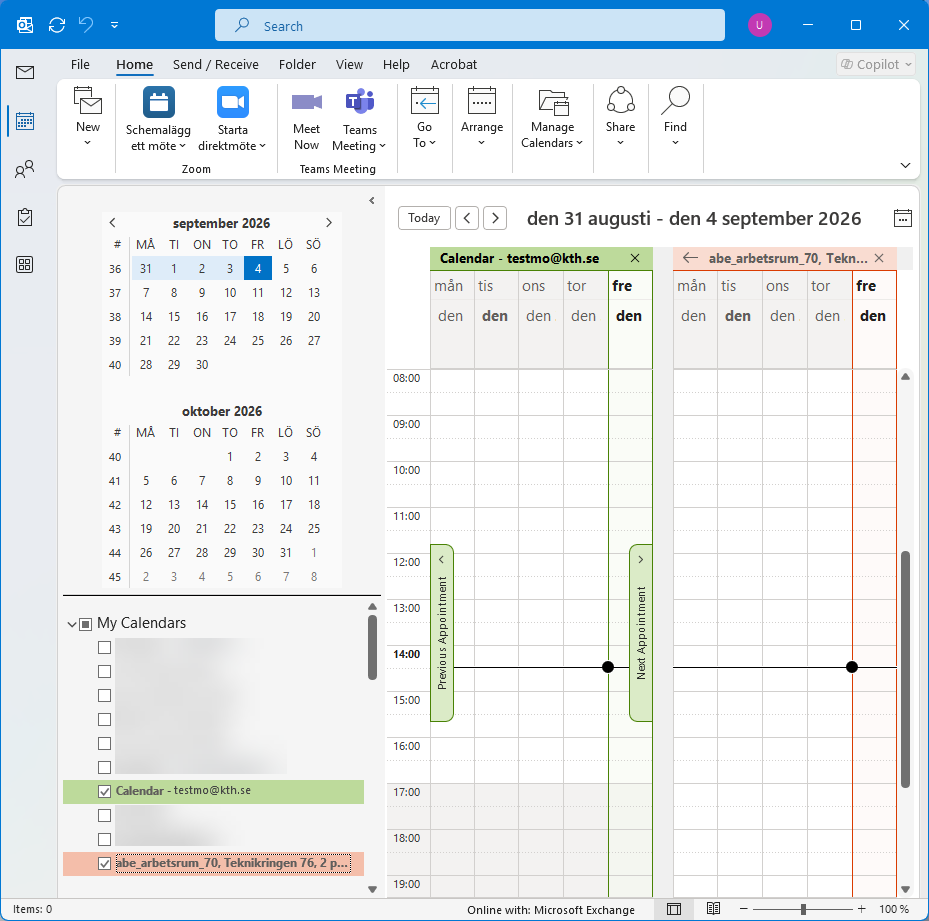Click Share calendar icon

[x=620, y=100]
